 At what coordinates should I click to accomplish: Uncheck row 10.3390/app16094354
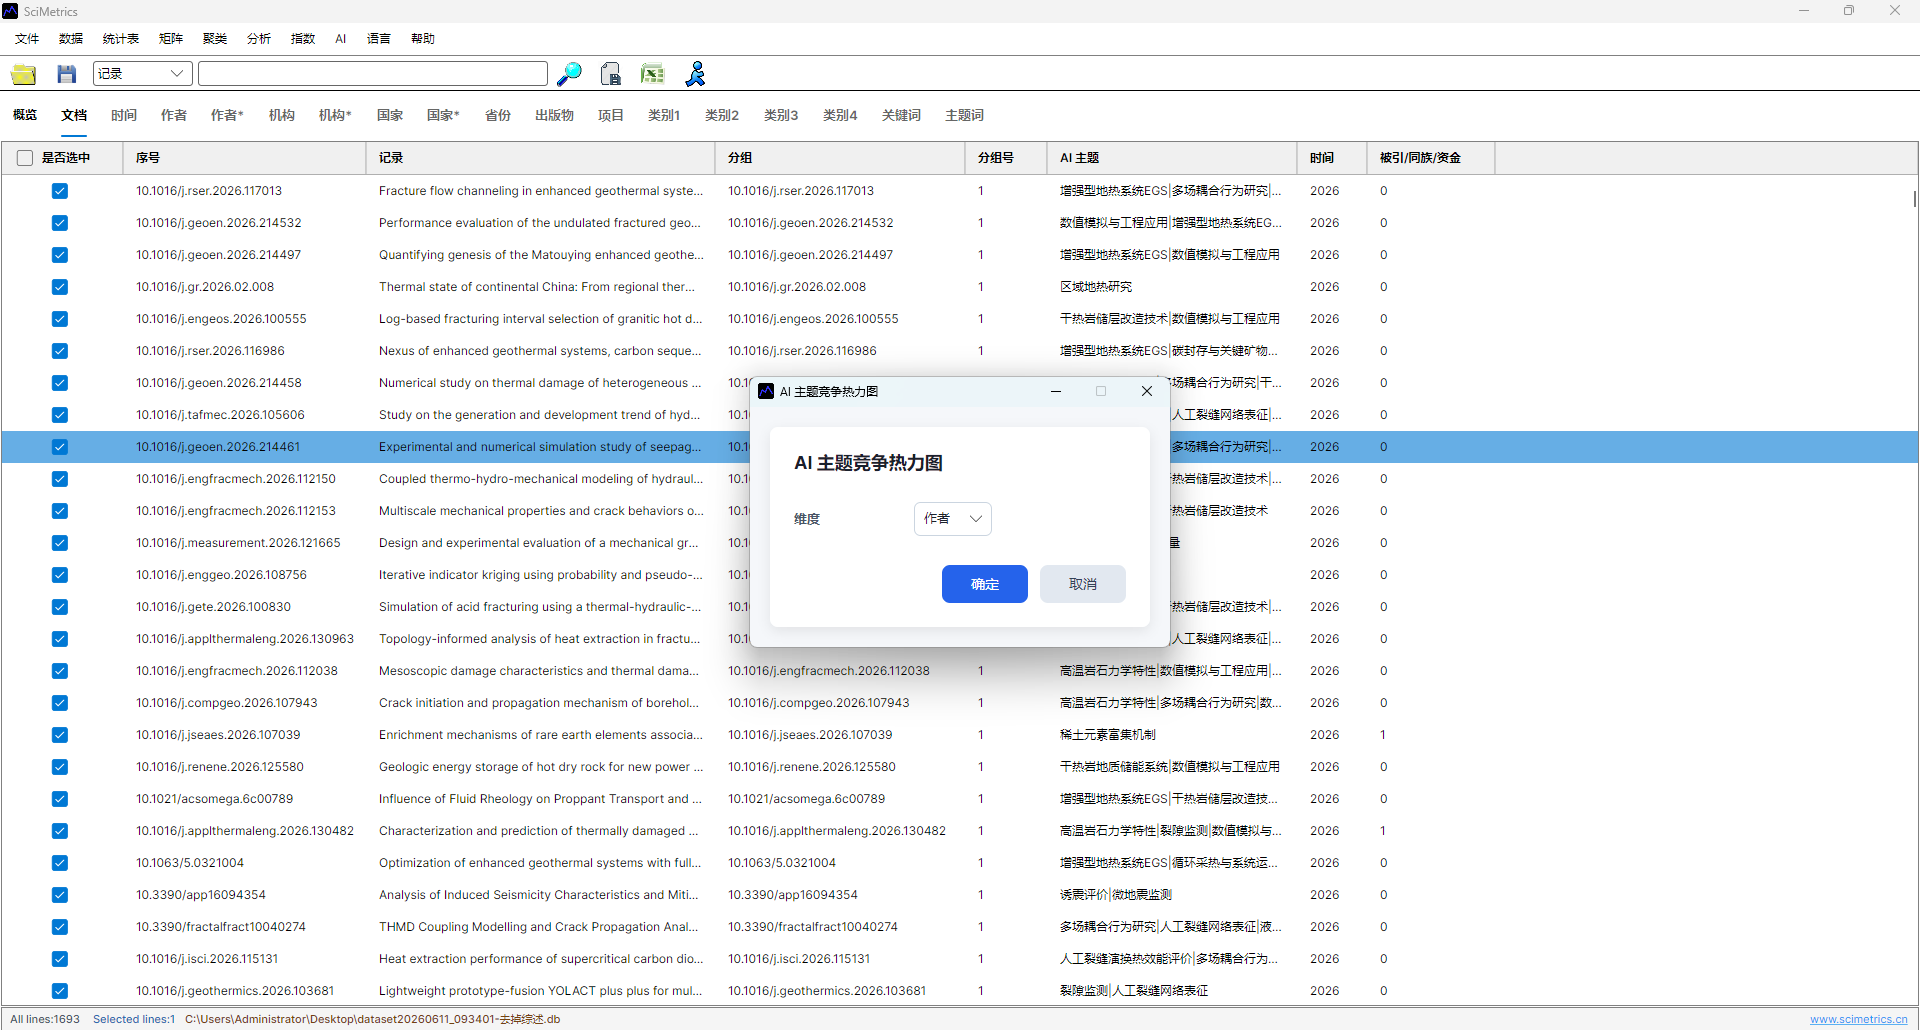(x=60, y=895)
